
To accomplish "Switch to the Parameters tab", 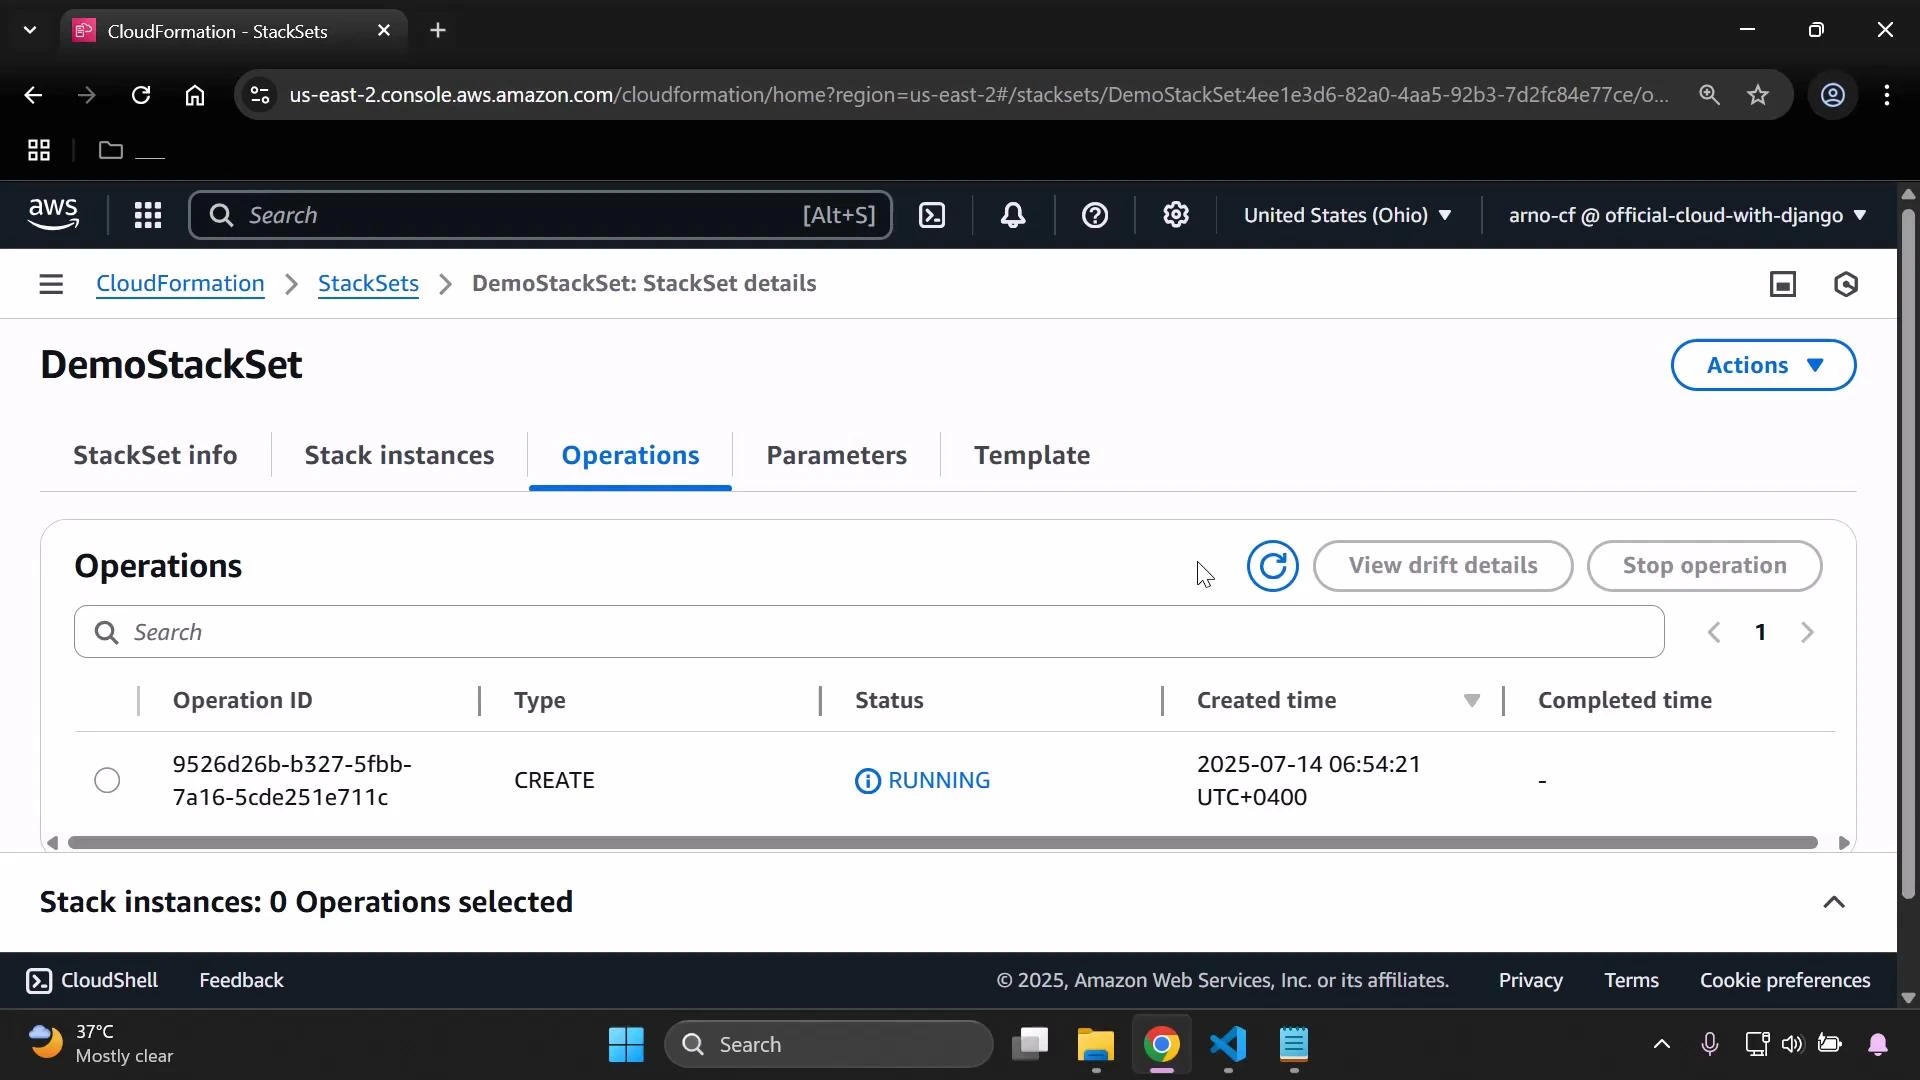I will (x=836, y=455).
